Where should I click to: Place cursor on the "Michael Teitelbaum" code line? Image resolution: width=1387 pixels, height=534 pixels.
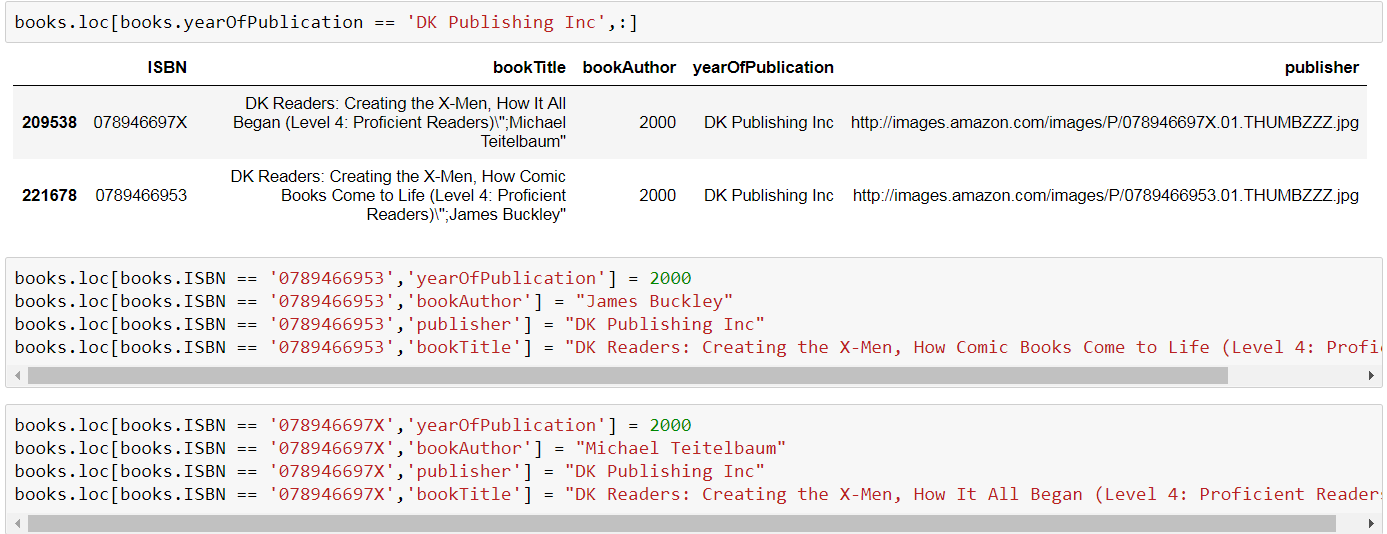point(400,448)
